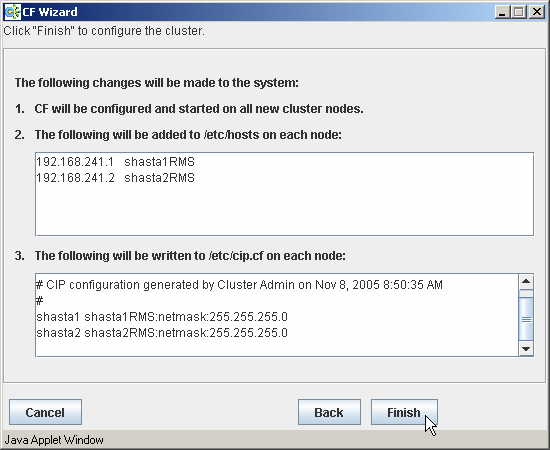Click the /etc/cip.cf heading text
The width and height of the screenshot is (550, 450).
click(190, 256)
